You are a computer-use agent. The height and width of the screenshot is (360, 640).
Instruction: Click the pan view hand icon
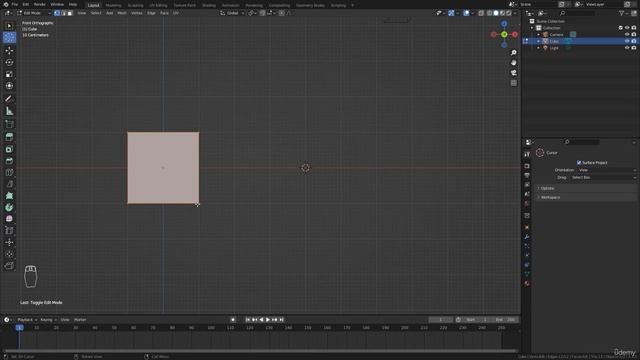click(513, 63)
